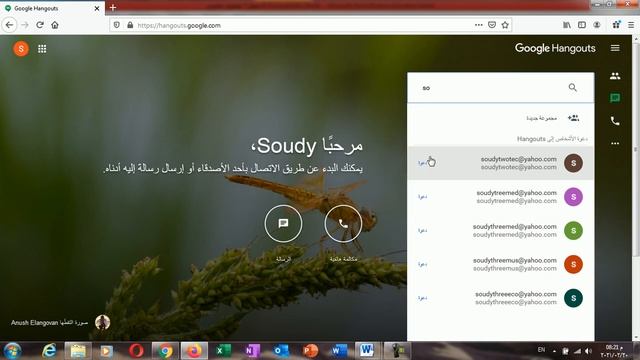This screenshot has width=640, height=360.
Task: Open Opera browser from the taskbar
Action: pos(136,351)
